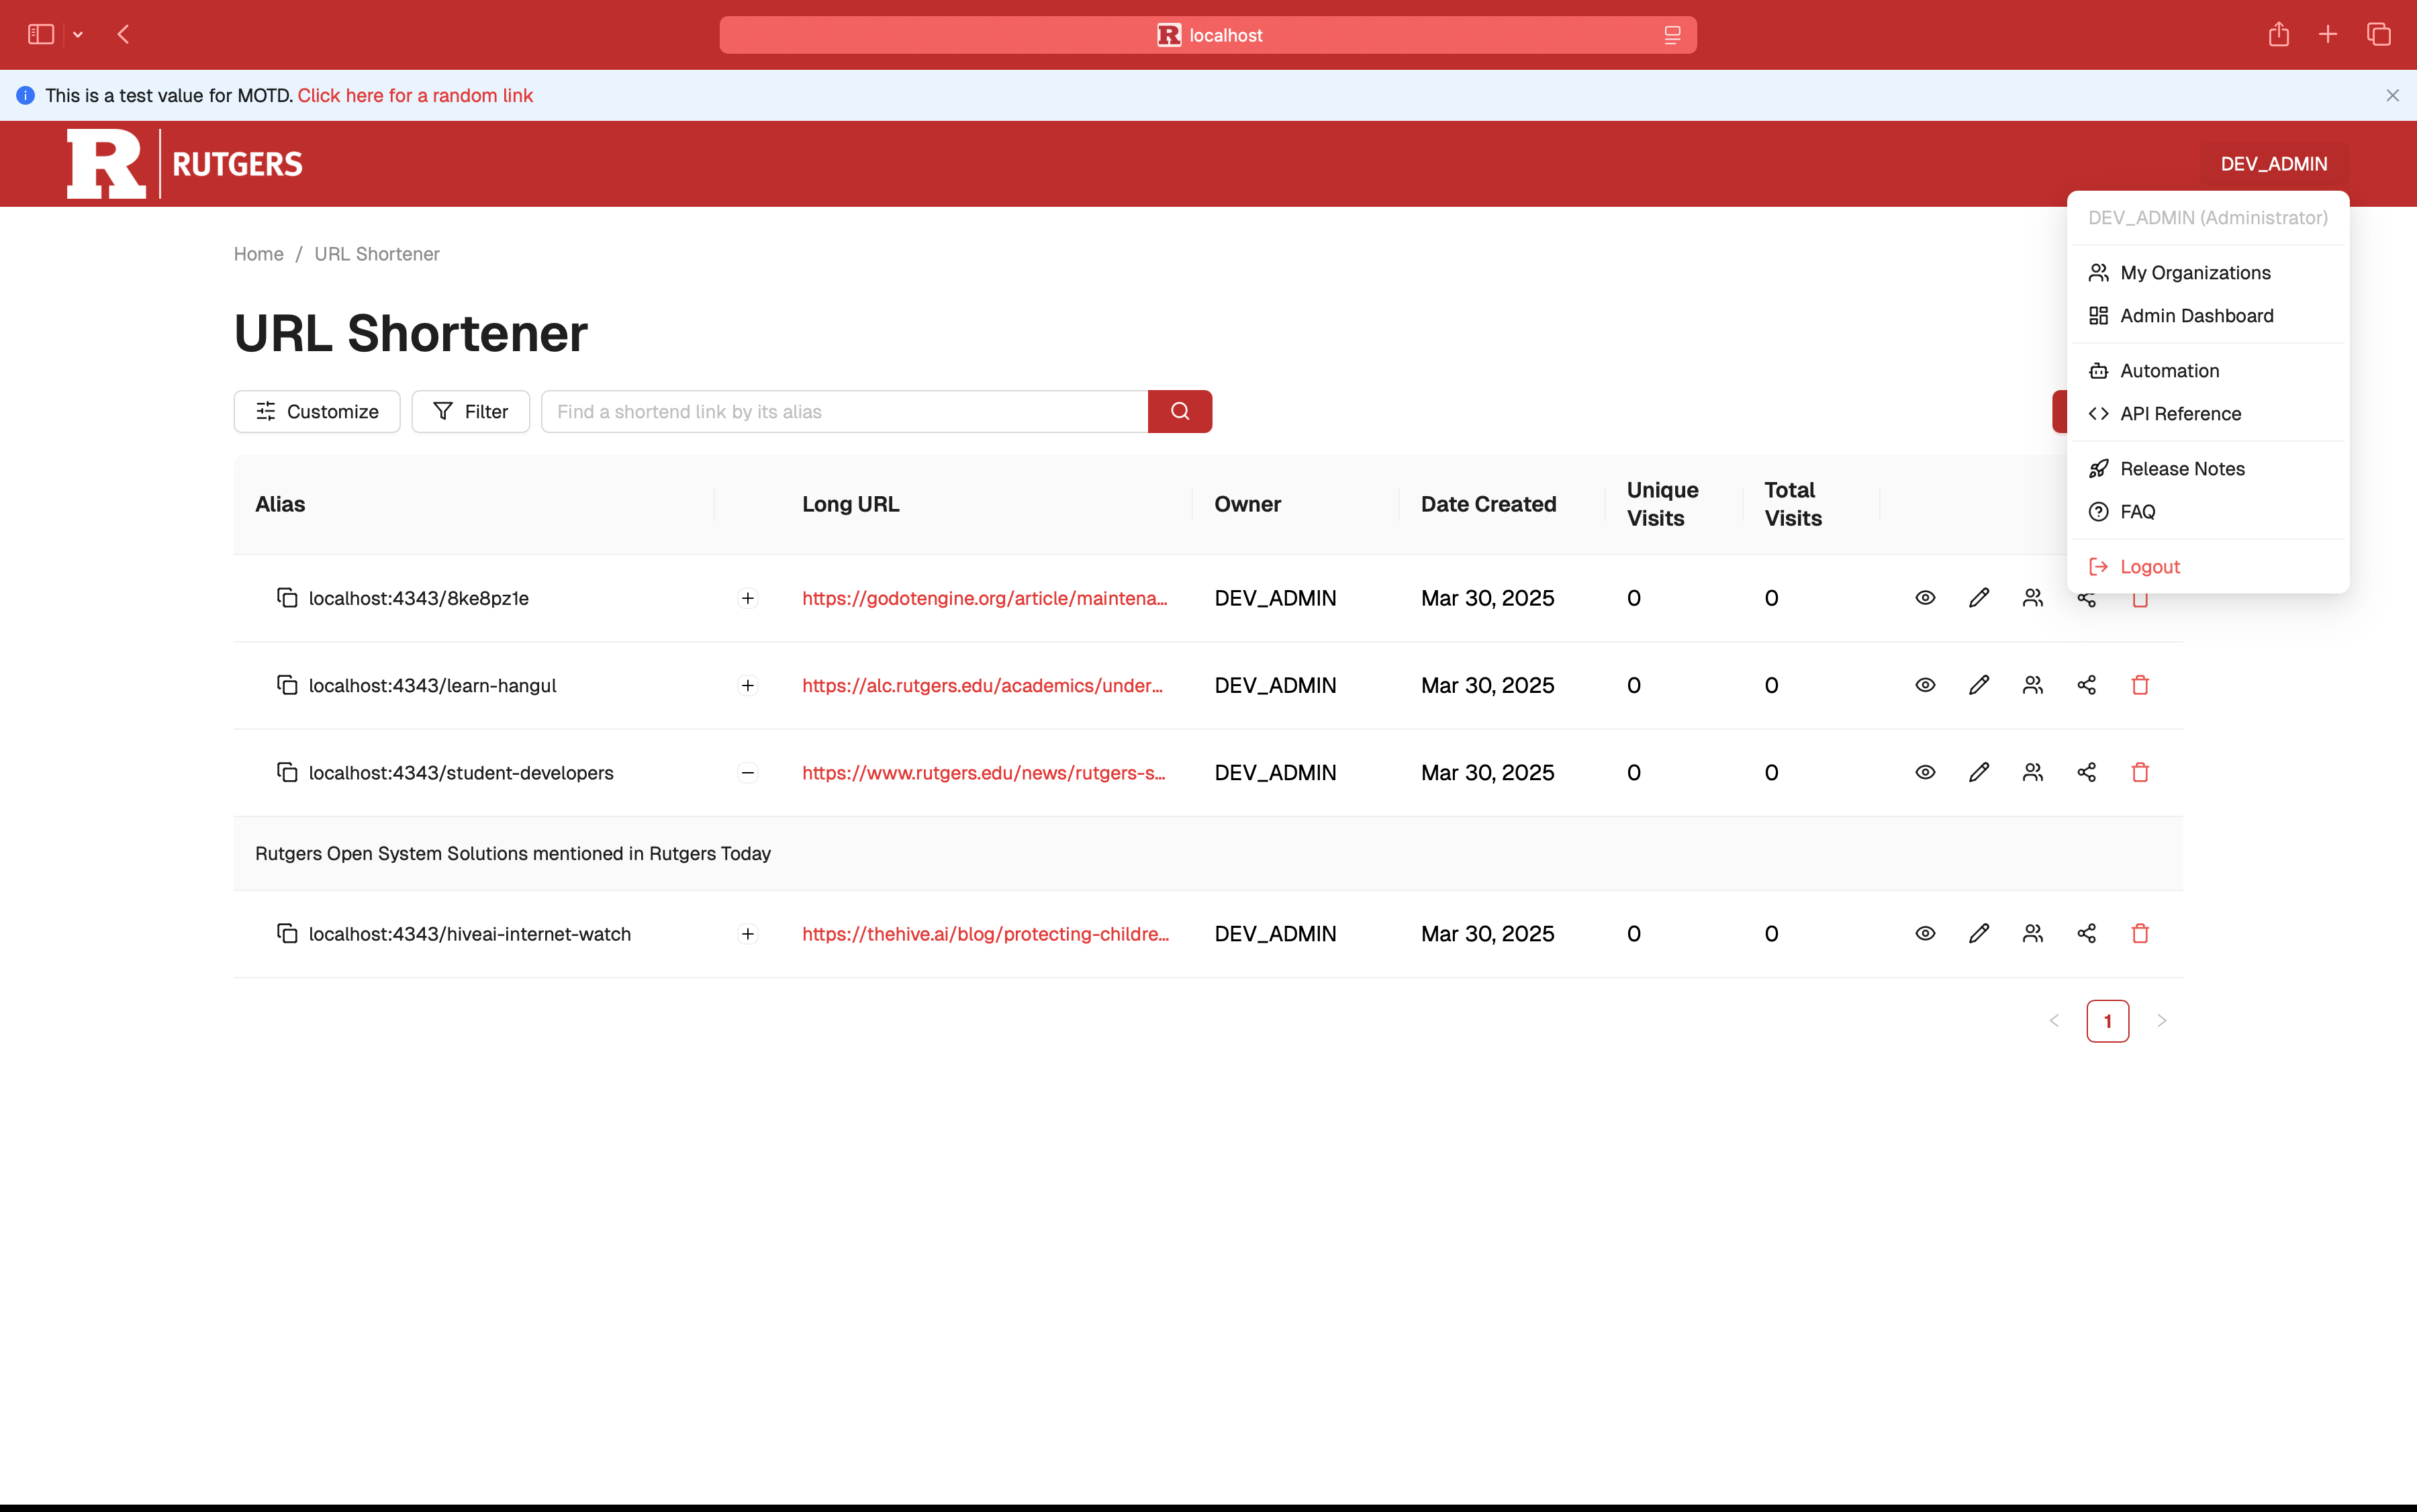Image resolution: width=2417 pixels, height=1512 pixels.
Task: Focus the alias search input field
Action: (844, 411)
